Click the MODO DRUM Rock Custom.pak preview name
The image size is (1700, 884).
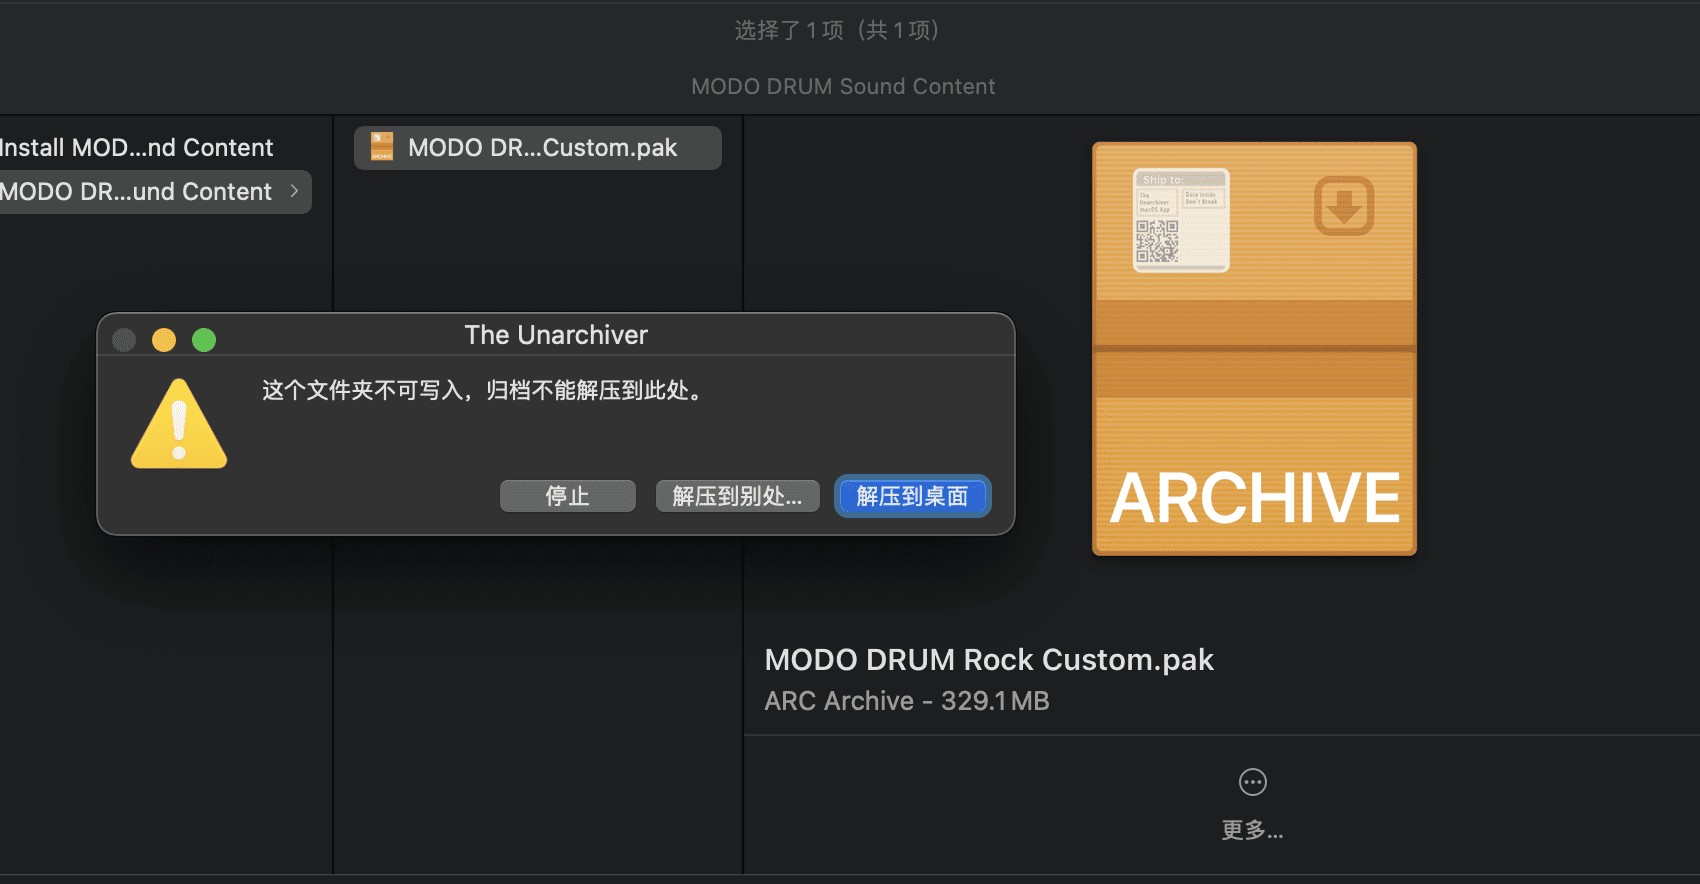989,660
